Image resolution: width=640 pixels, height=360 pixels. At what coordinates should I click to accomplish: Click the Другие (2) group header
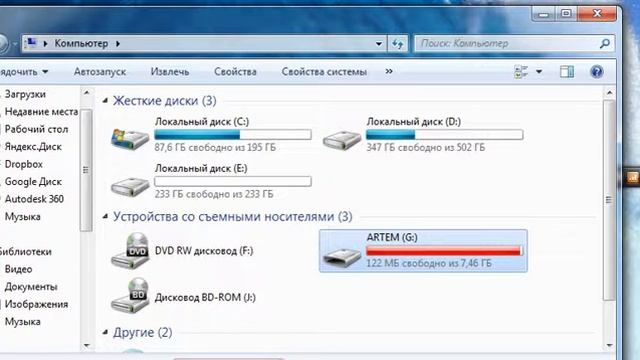[x=142, y=332]
